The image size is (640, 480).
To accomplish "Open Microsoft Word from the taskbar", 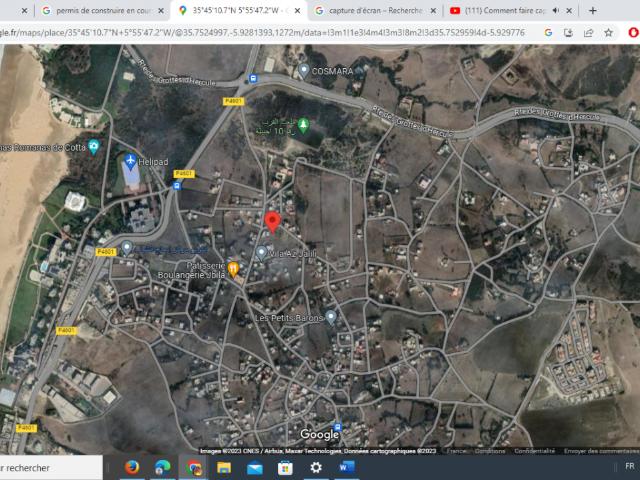I will tap(347, 467).
